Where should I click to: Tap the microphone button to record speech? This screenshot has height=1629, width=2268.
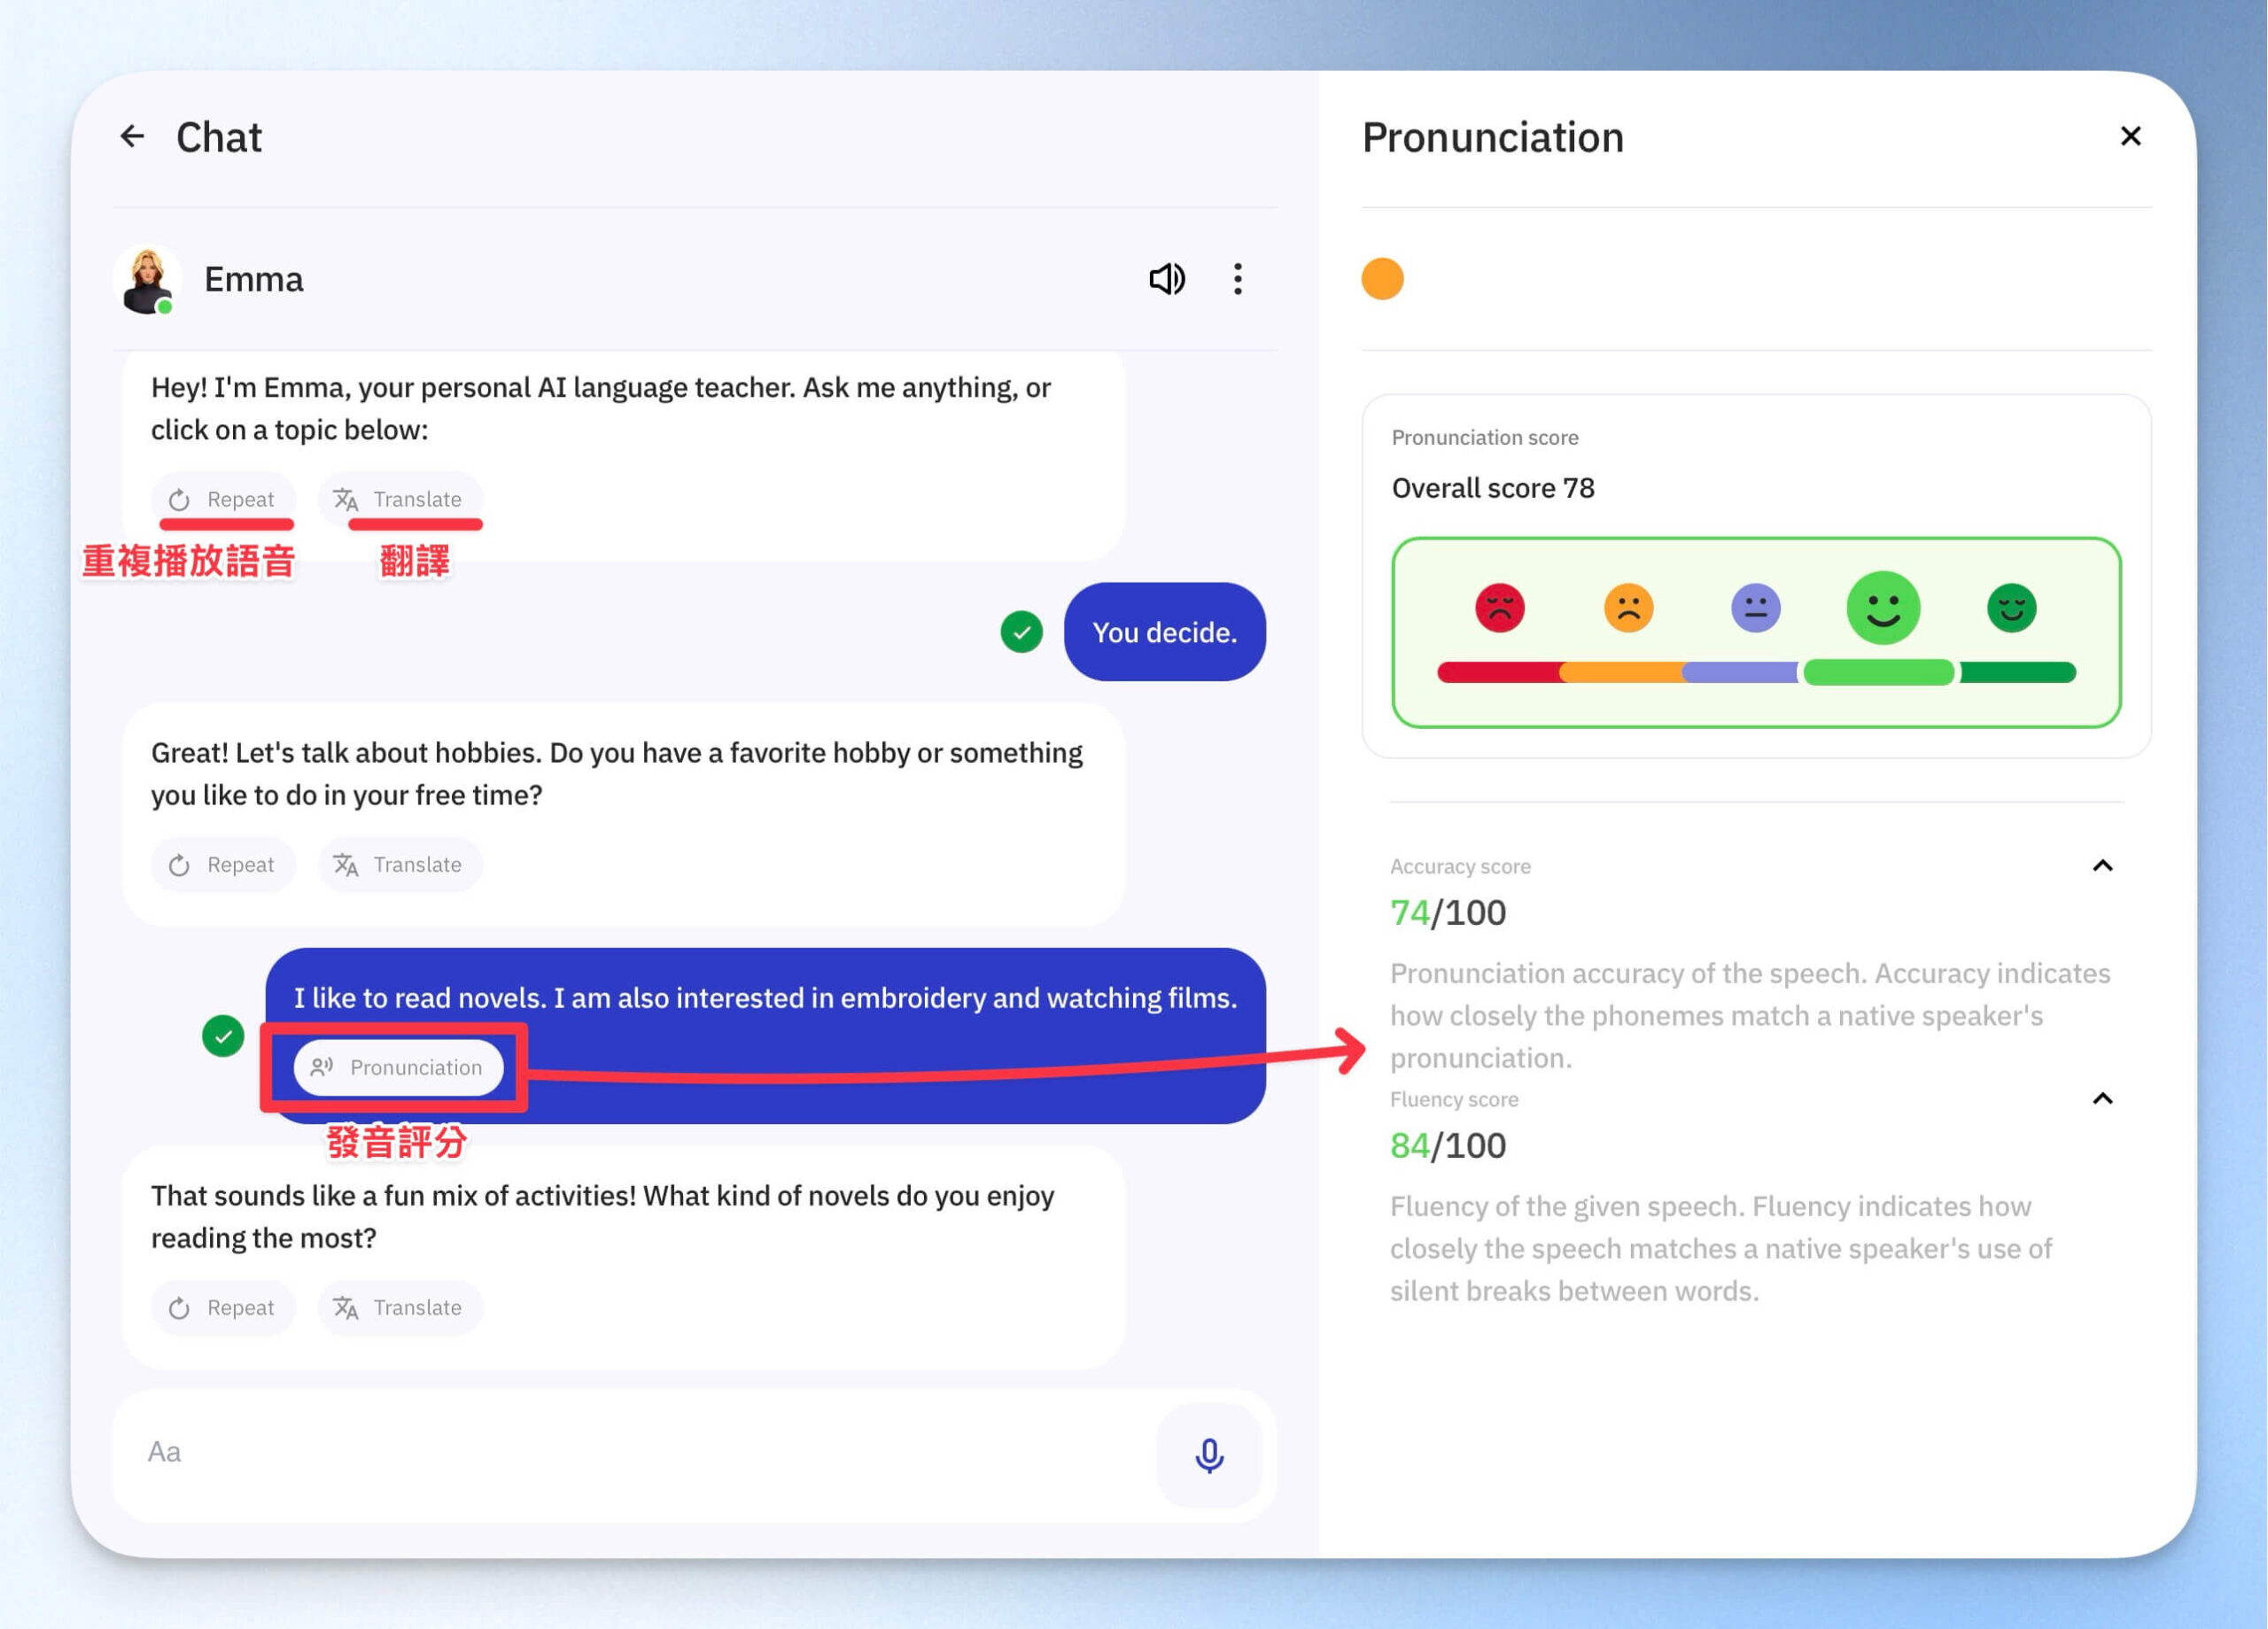[1209, 1455]
